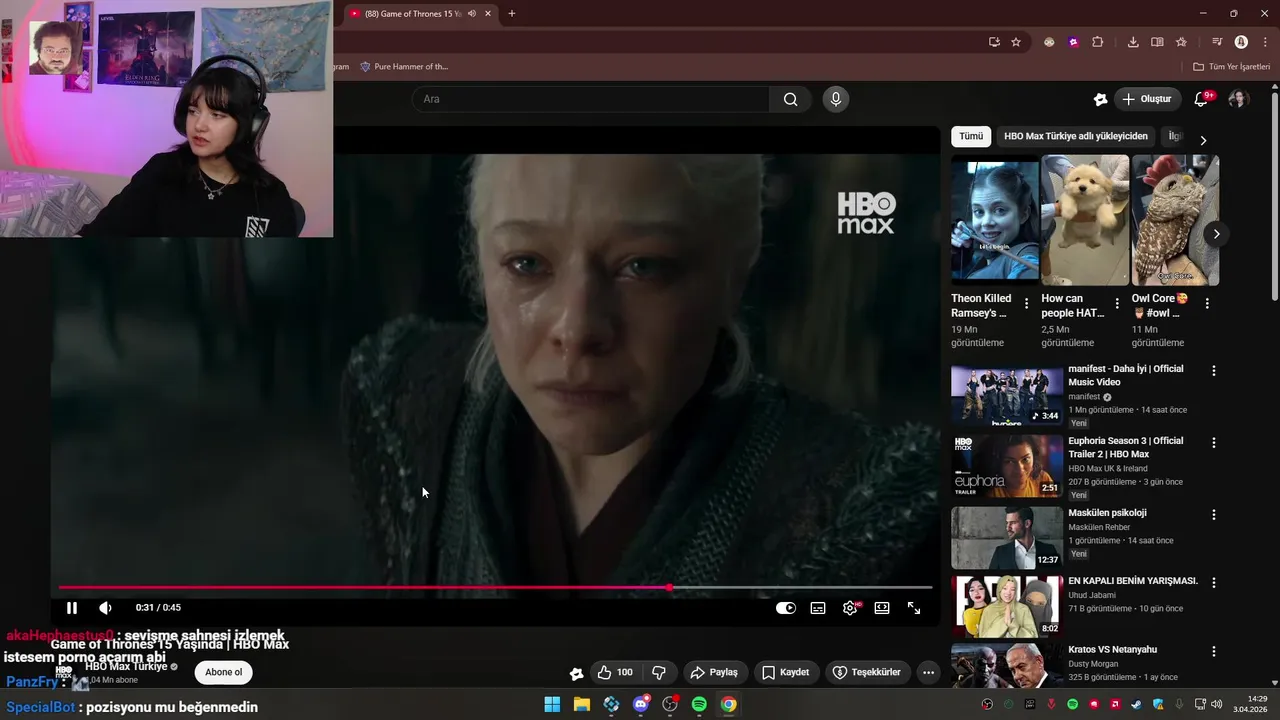Open manifest - Daha İyi music video
This screenshot has height=720, width=1280.
(1007, 395)
